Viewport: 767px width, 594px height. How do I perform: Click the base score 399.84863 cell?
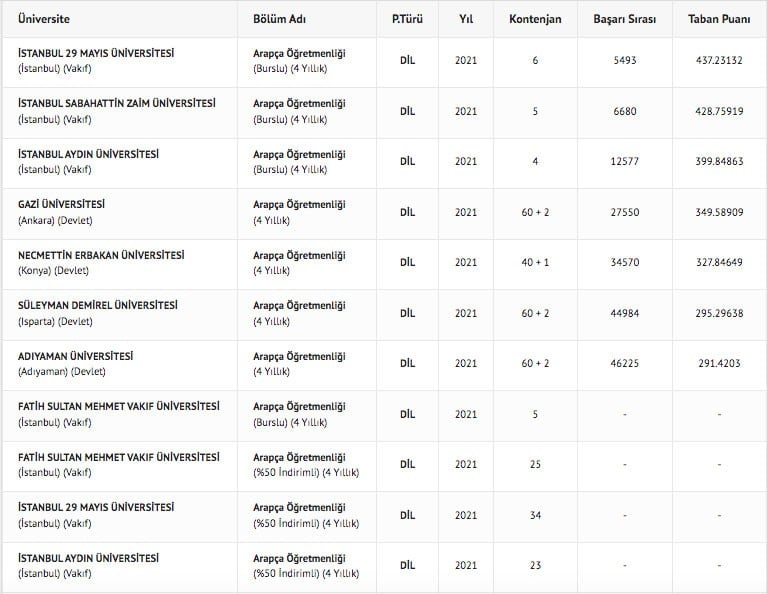pos(719,162)
